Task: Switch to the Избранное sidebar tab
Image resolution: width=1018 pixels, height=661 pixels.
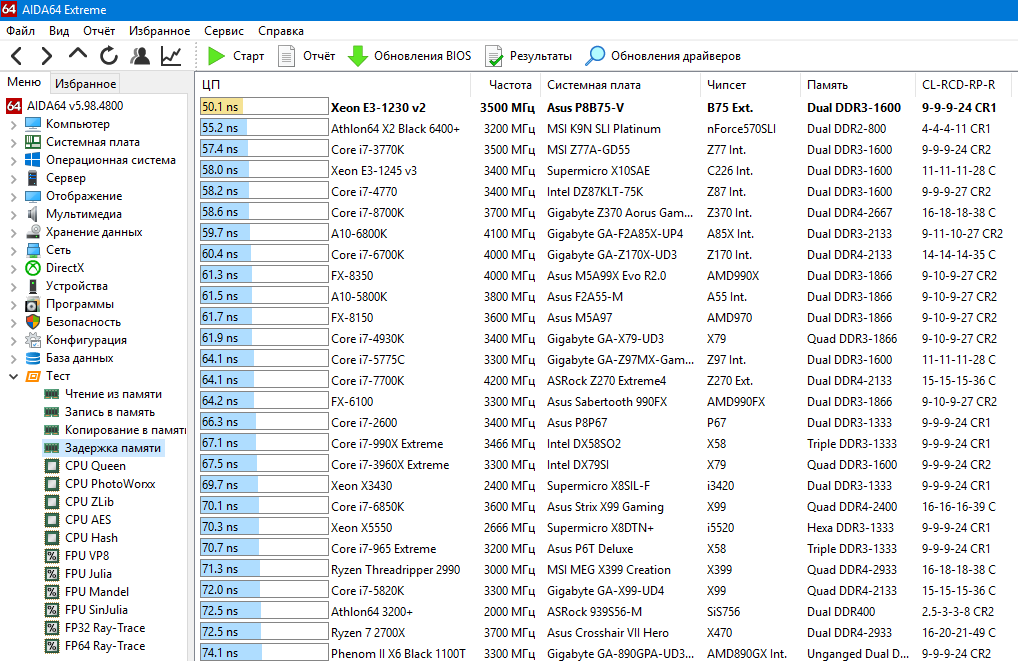Action: [x=85, y=83]
